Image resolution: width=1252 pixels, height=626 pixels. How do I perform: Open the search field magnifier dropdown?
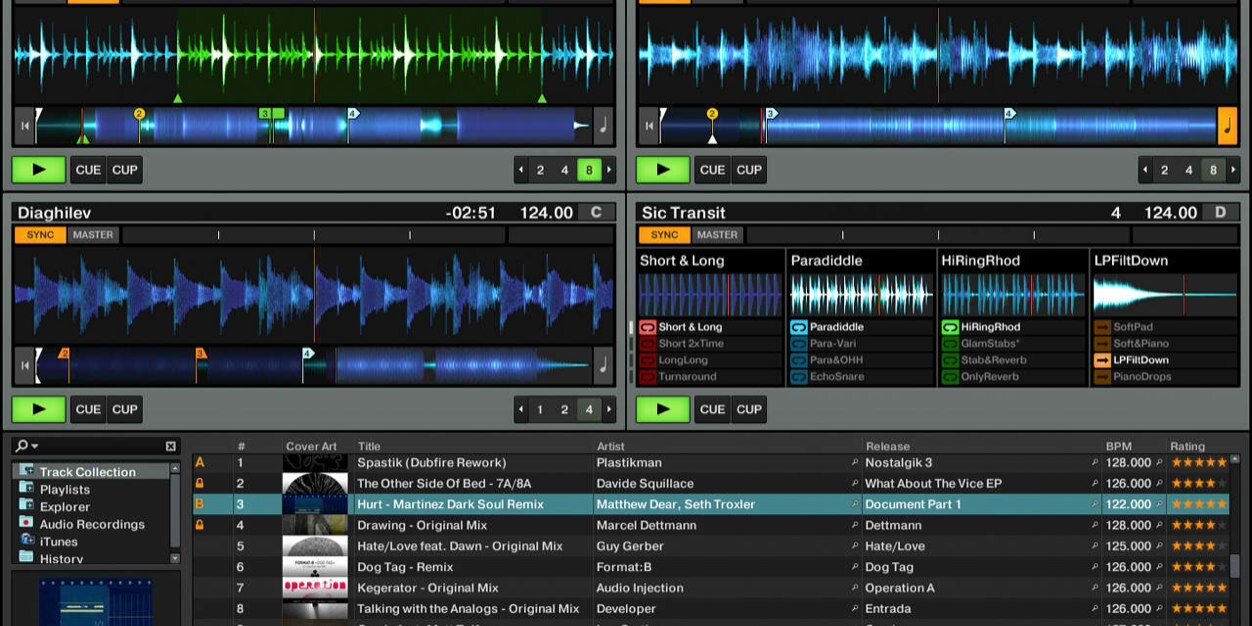point(27,446)
